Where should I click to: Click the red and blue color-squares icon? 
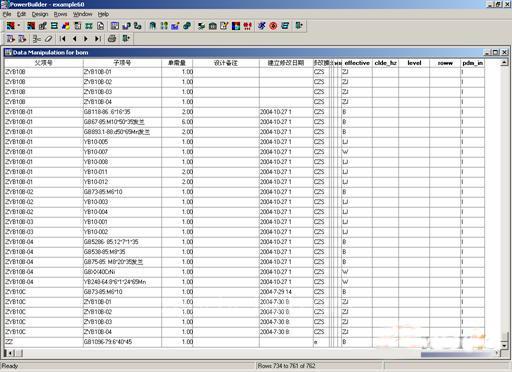(236, 26)
